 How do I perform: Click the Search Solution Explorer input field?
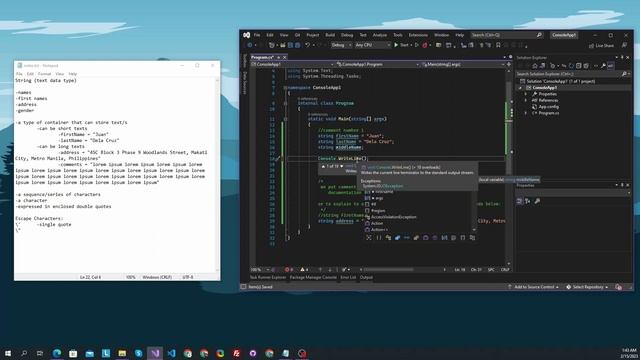click(568, 74)
